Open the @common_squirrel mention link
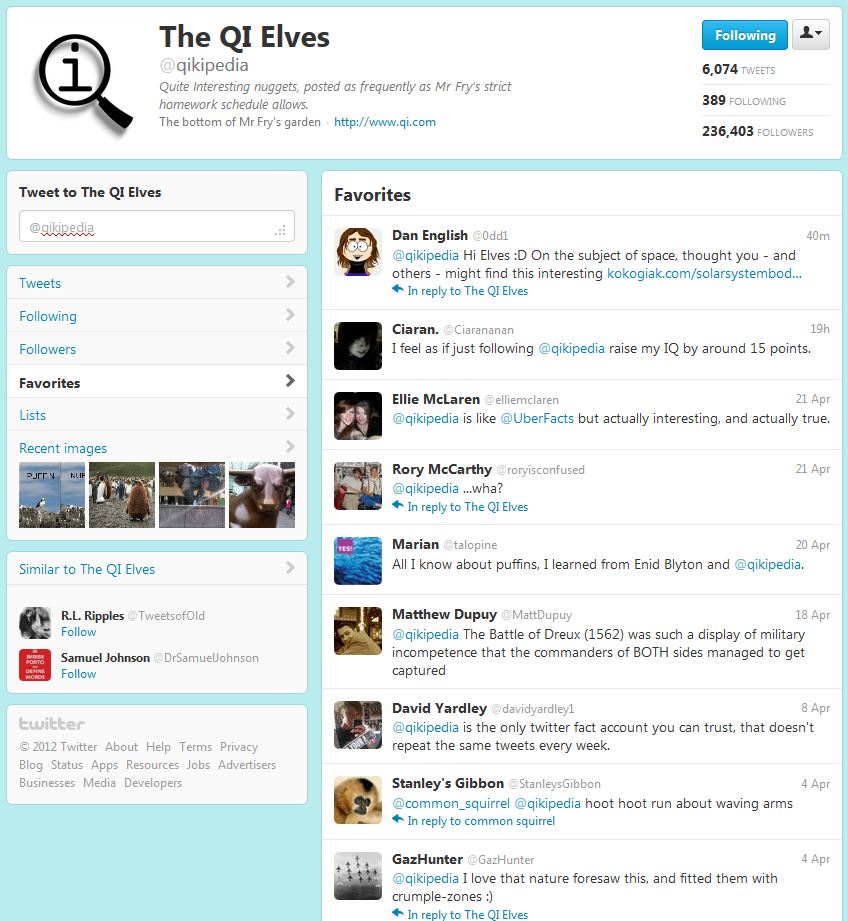This screenshot has width=848, height=921. point(451,804)
